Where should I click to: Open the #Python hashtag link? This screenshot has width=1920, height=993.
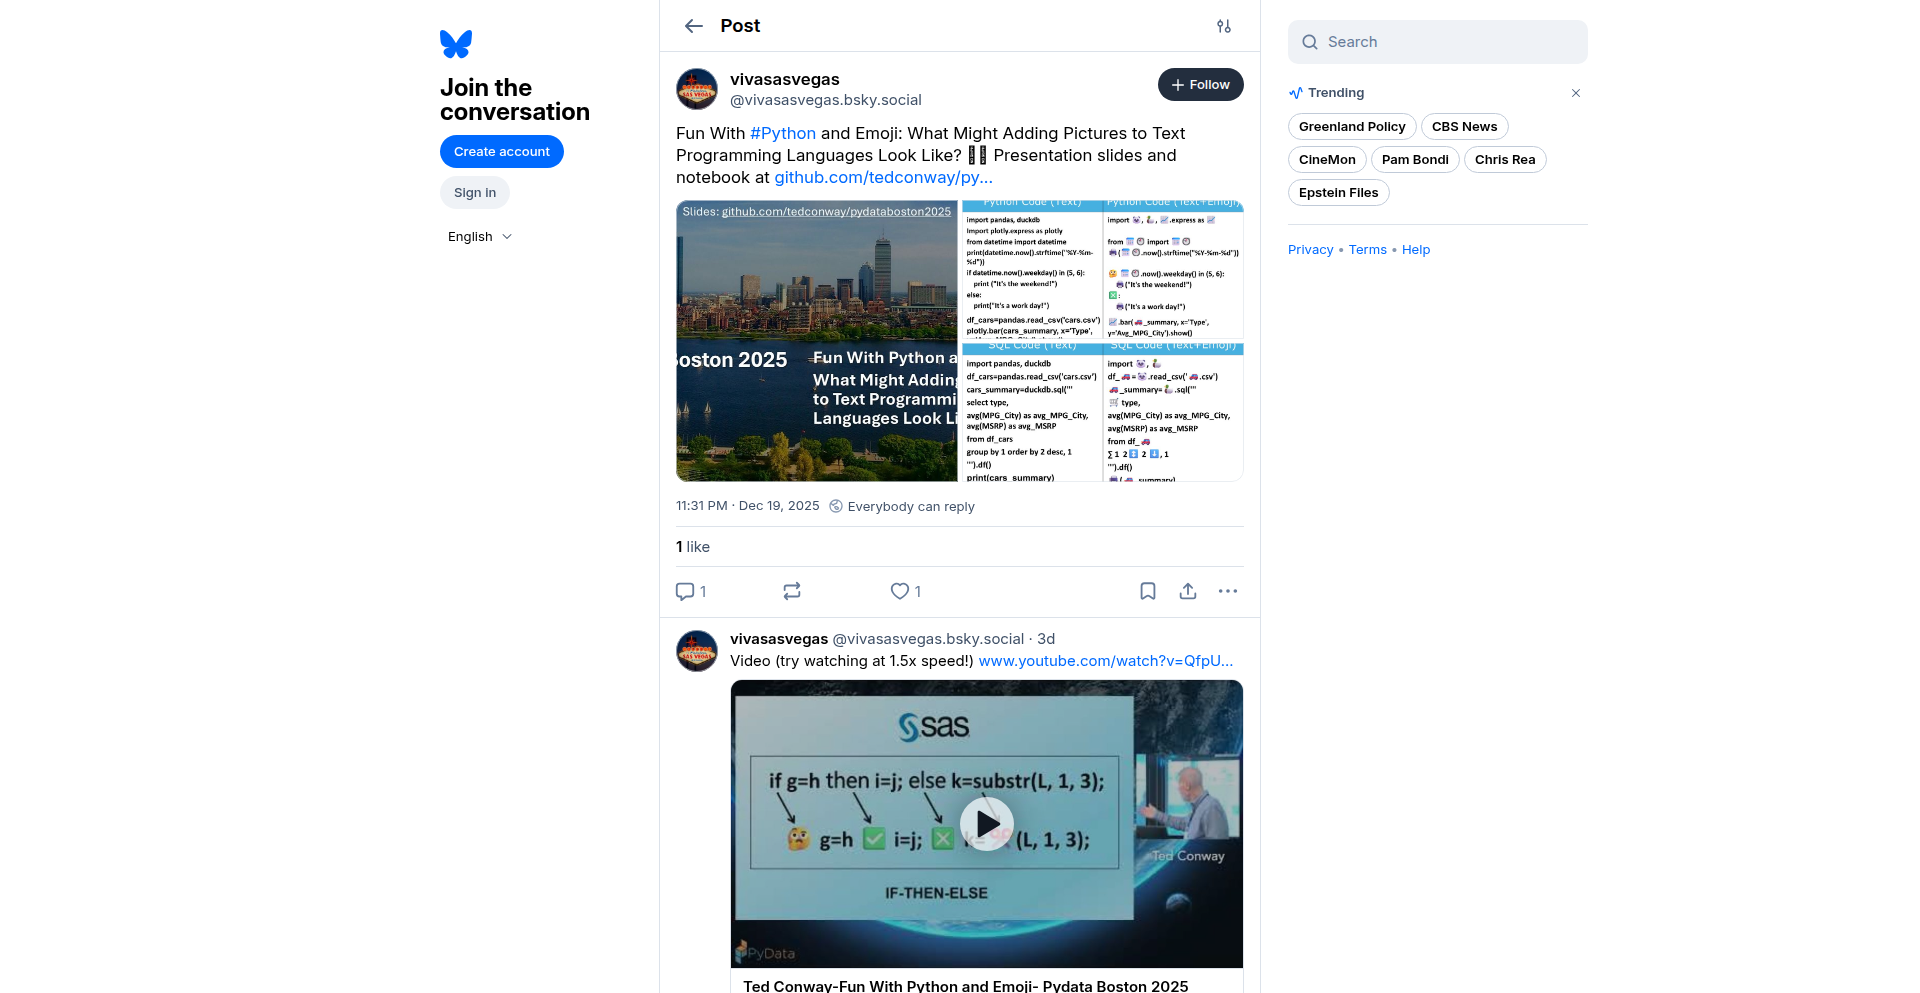coord(783,134)
